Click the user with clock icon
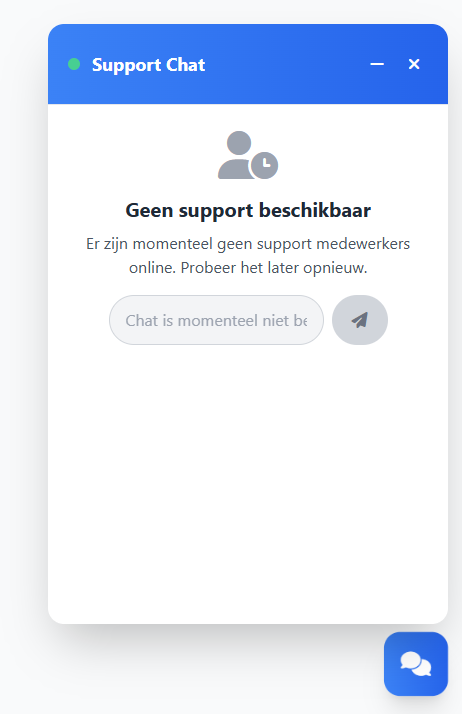This screenshot has height=714, width=462. pos(248,155)
